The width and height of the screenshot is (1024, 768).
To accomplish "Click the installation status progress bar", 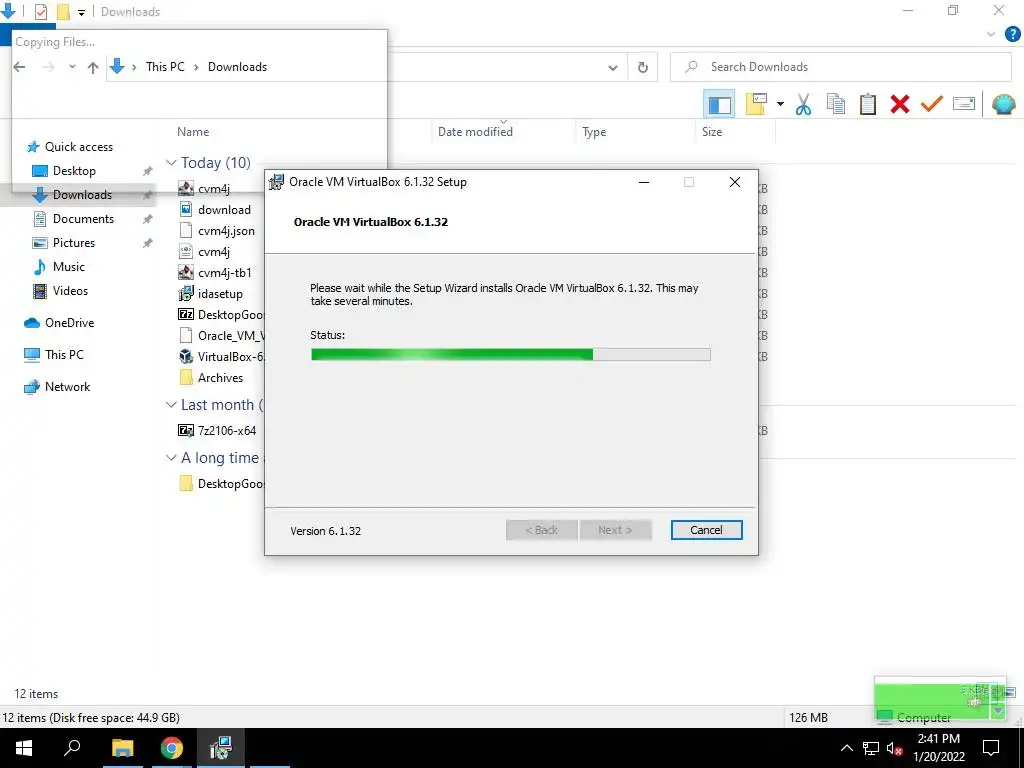I will click(511, 355).
